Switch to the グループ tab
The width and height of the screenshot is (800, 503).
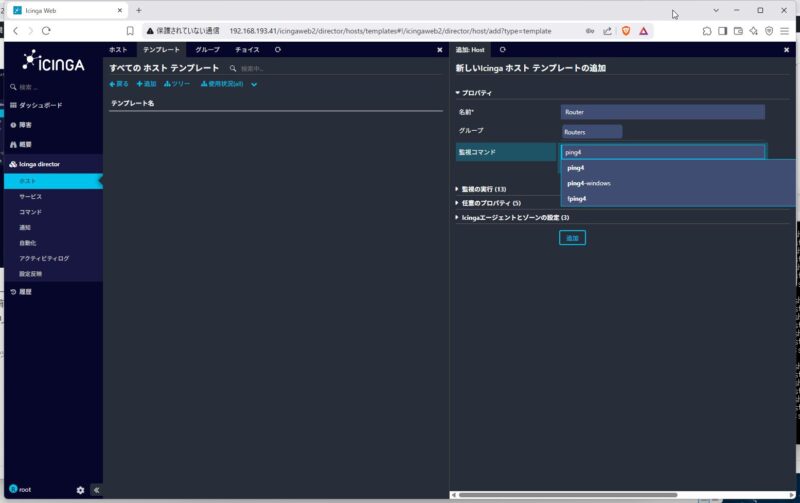(207, 49)
